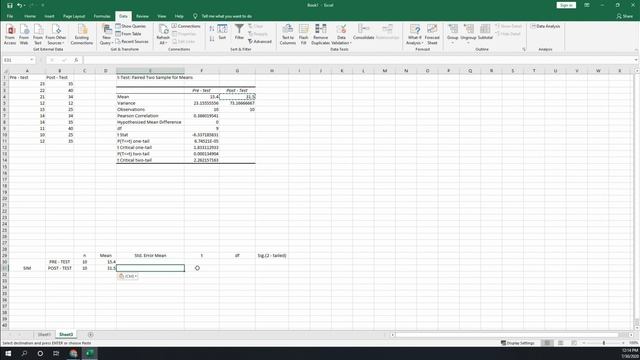Switch to the Sheet1 tab
The width and height of the screenshot is (640, 360).
pos(44,335)
